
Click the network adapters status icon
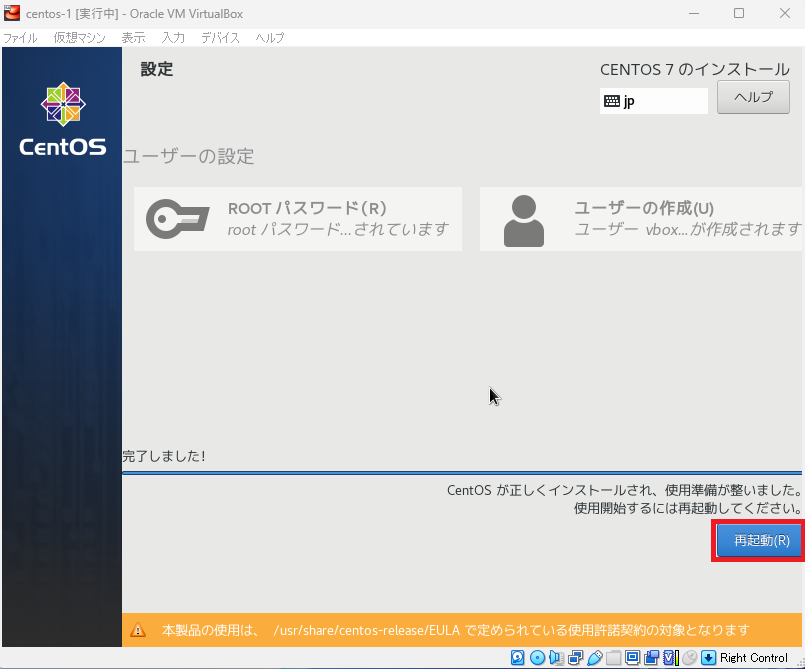tap(576, 658)
